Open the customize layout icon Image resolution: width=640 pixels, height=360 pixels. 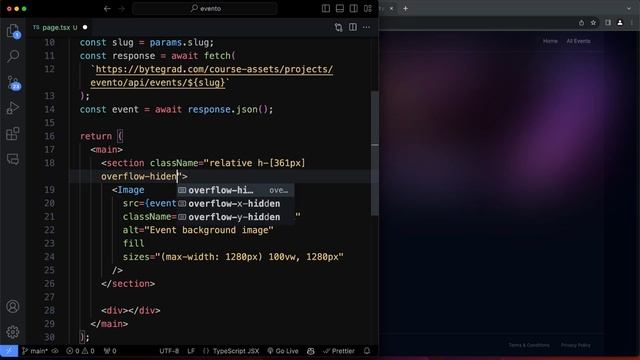368,9
